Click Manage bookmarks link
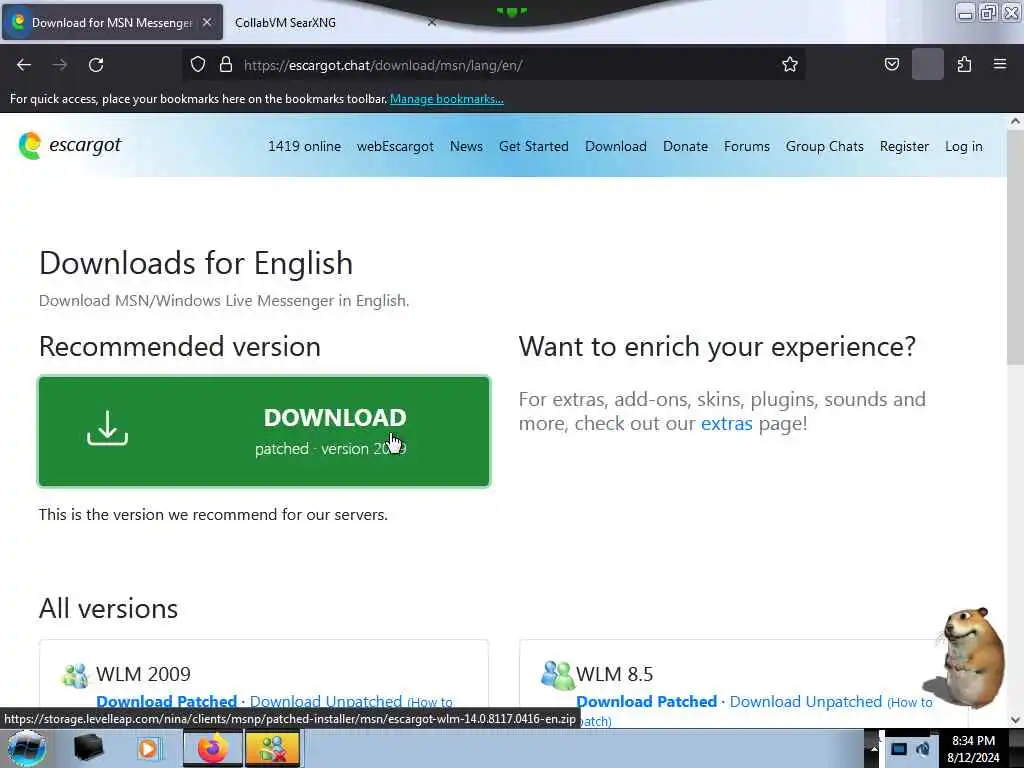Viewport: 1024px width, 768px height. (447, 99)
